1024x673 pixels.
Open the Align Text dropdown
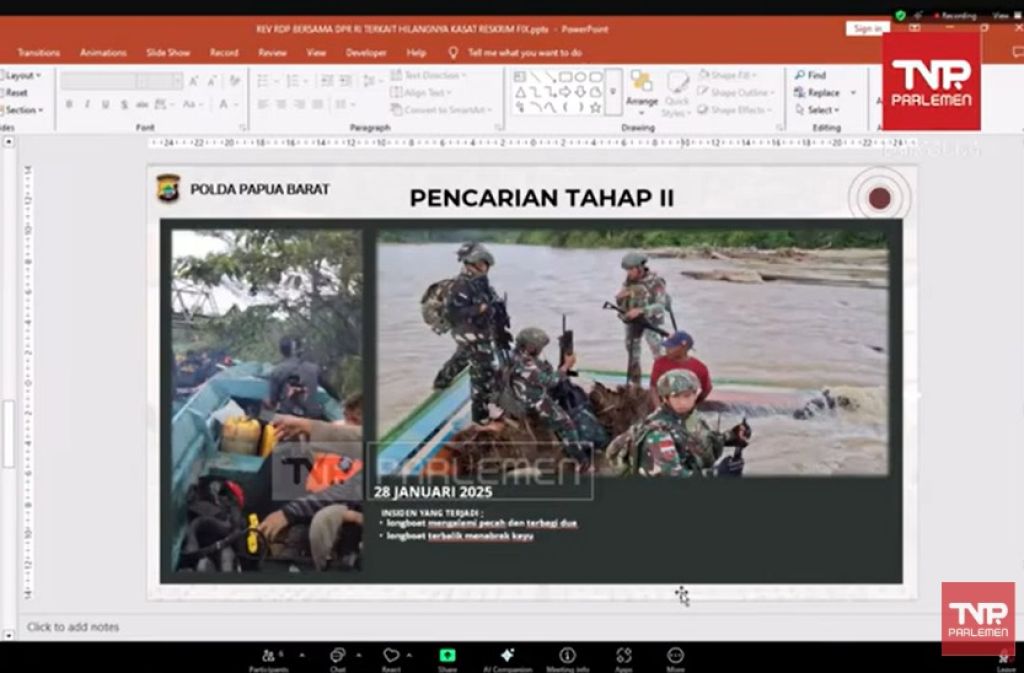(x=421, y=93)
